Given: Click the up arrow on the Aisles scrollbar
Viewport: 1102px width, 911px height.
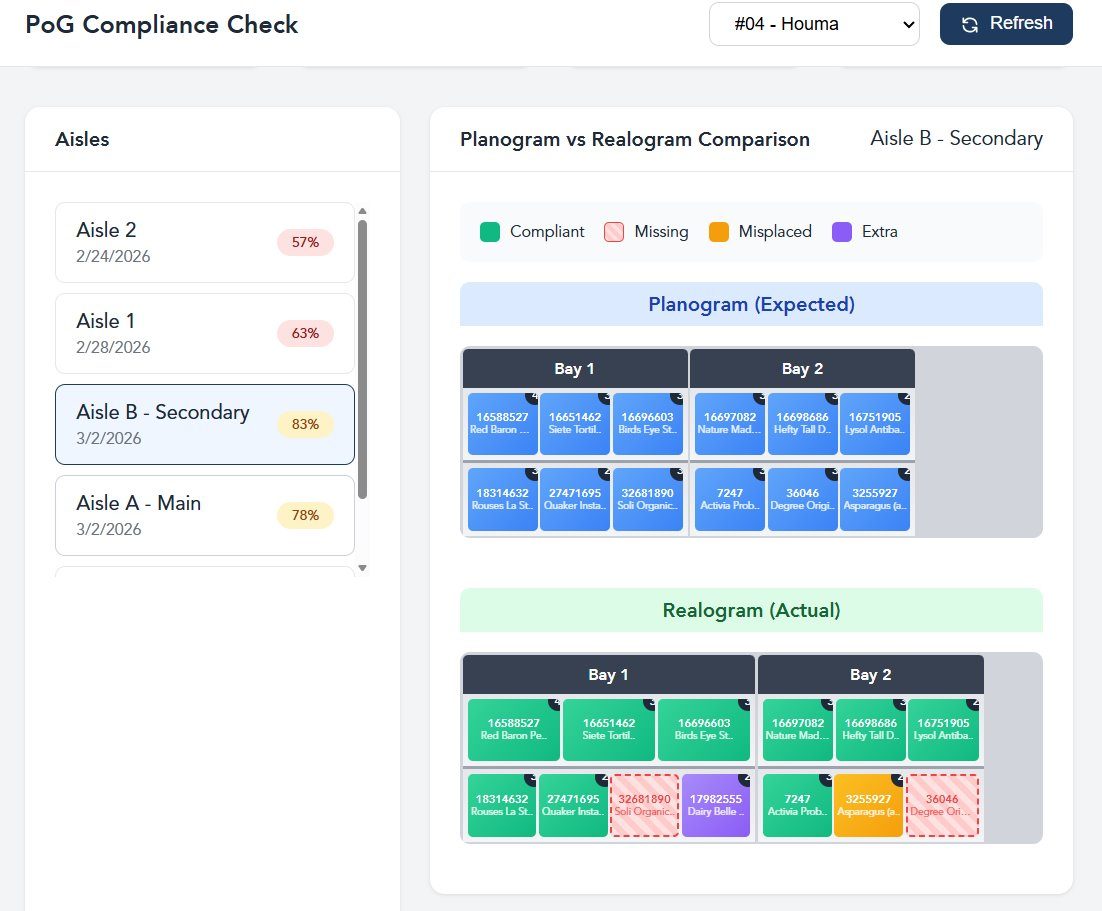Looking at the screenshot, I should point(363,211).
